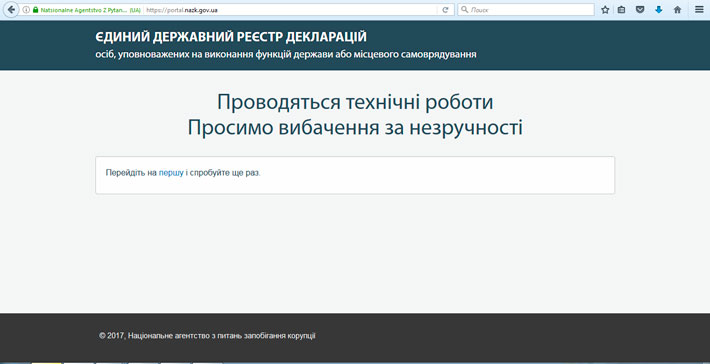Image resolution: width=710 pixels, height=364 pixels.
Task: Reload the page with the refresh icon
Action: pyautogui.click(x=445, y=10)
